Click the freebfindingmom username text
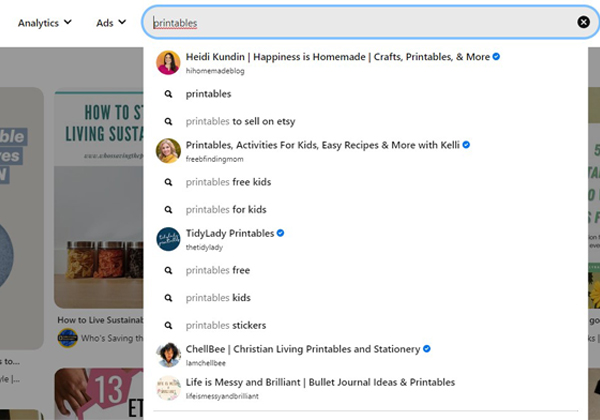Image resolution: width=600 pixels, height=420 pixels. click(214, 159)
